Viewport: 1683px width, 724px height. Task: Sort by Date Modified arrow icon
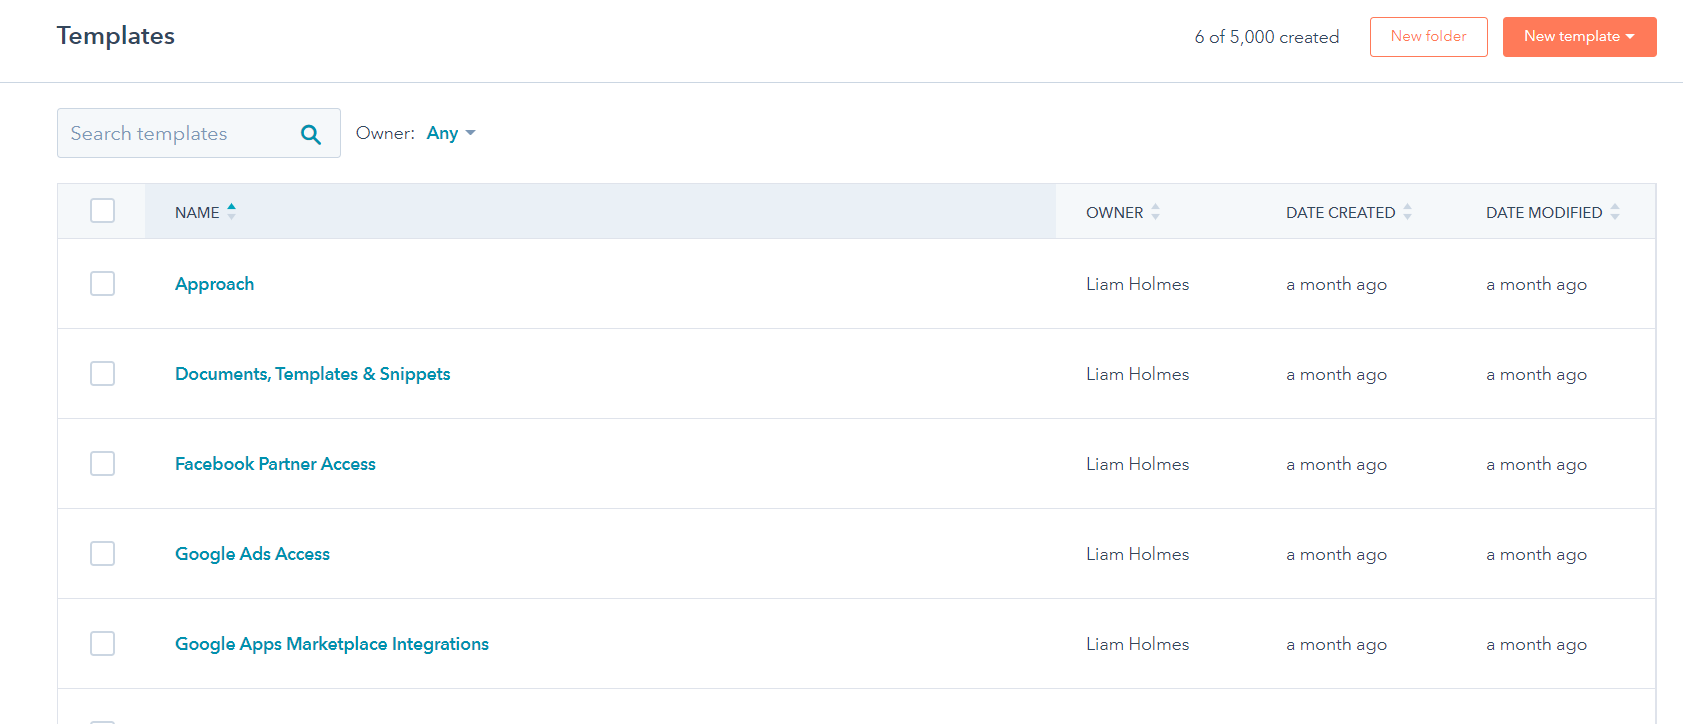pyautogui.click(x=1614, y=212)
